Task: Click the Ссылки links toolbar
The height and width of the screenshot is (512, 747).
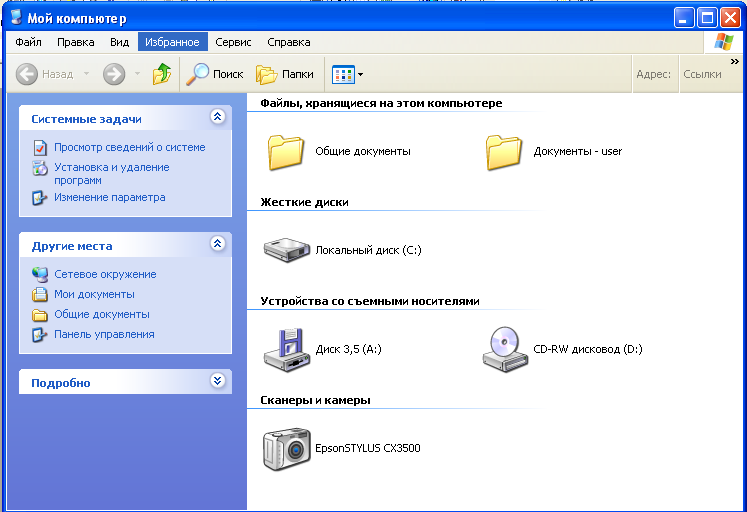Action: 702,74
